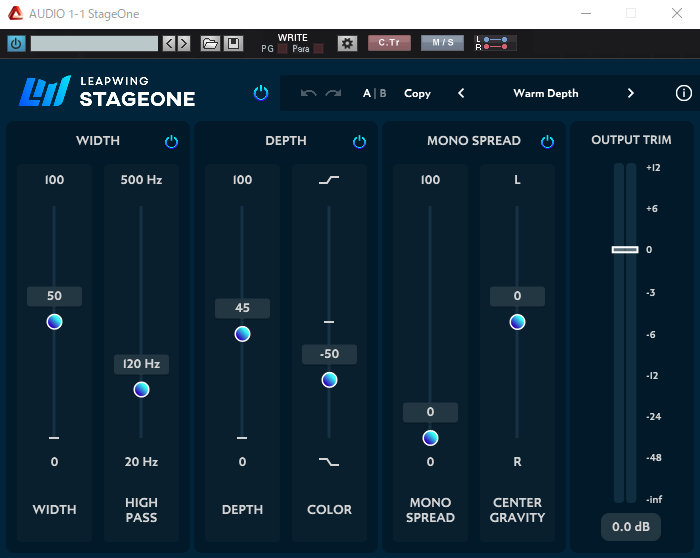Save preset with the floppy disk icon
700x558 pixels.
233,43
